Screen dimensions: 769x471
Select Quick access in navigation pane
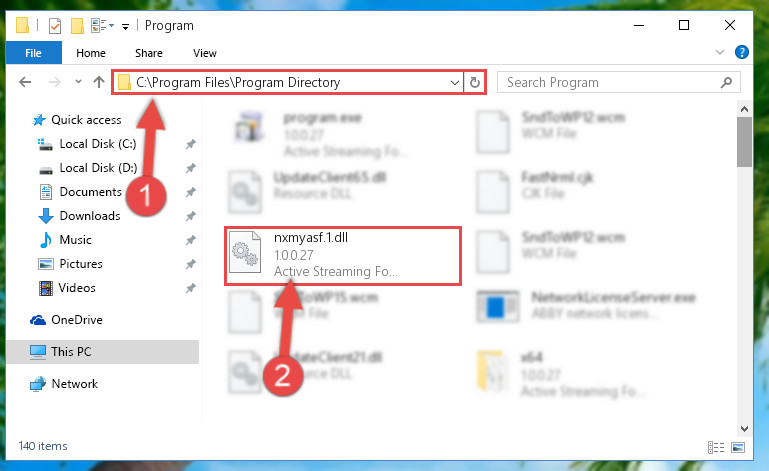click(x=77, y=120)
